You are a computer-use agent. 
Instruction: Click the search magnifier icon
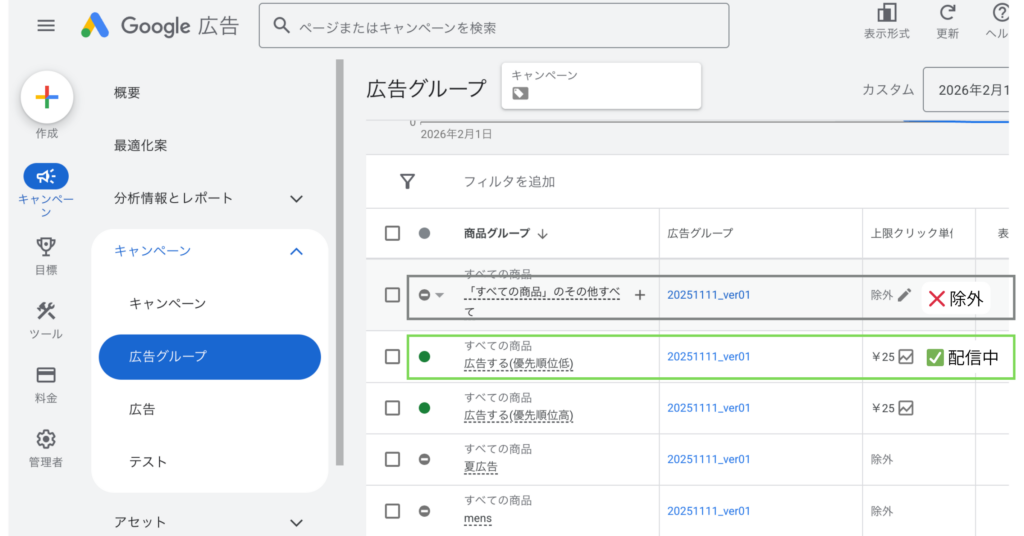tap(281, 26)
